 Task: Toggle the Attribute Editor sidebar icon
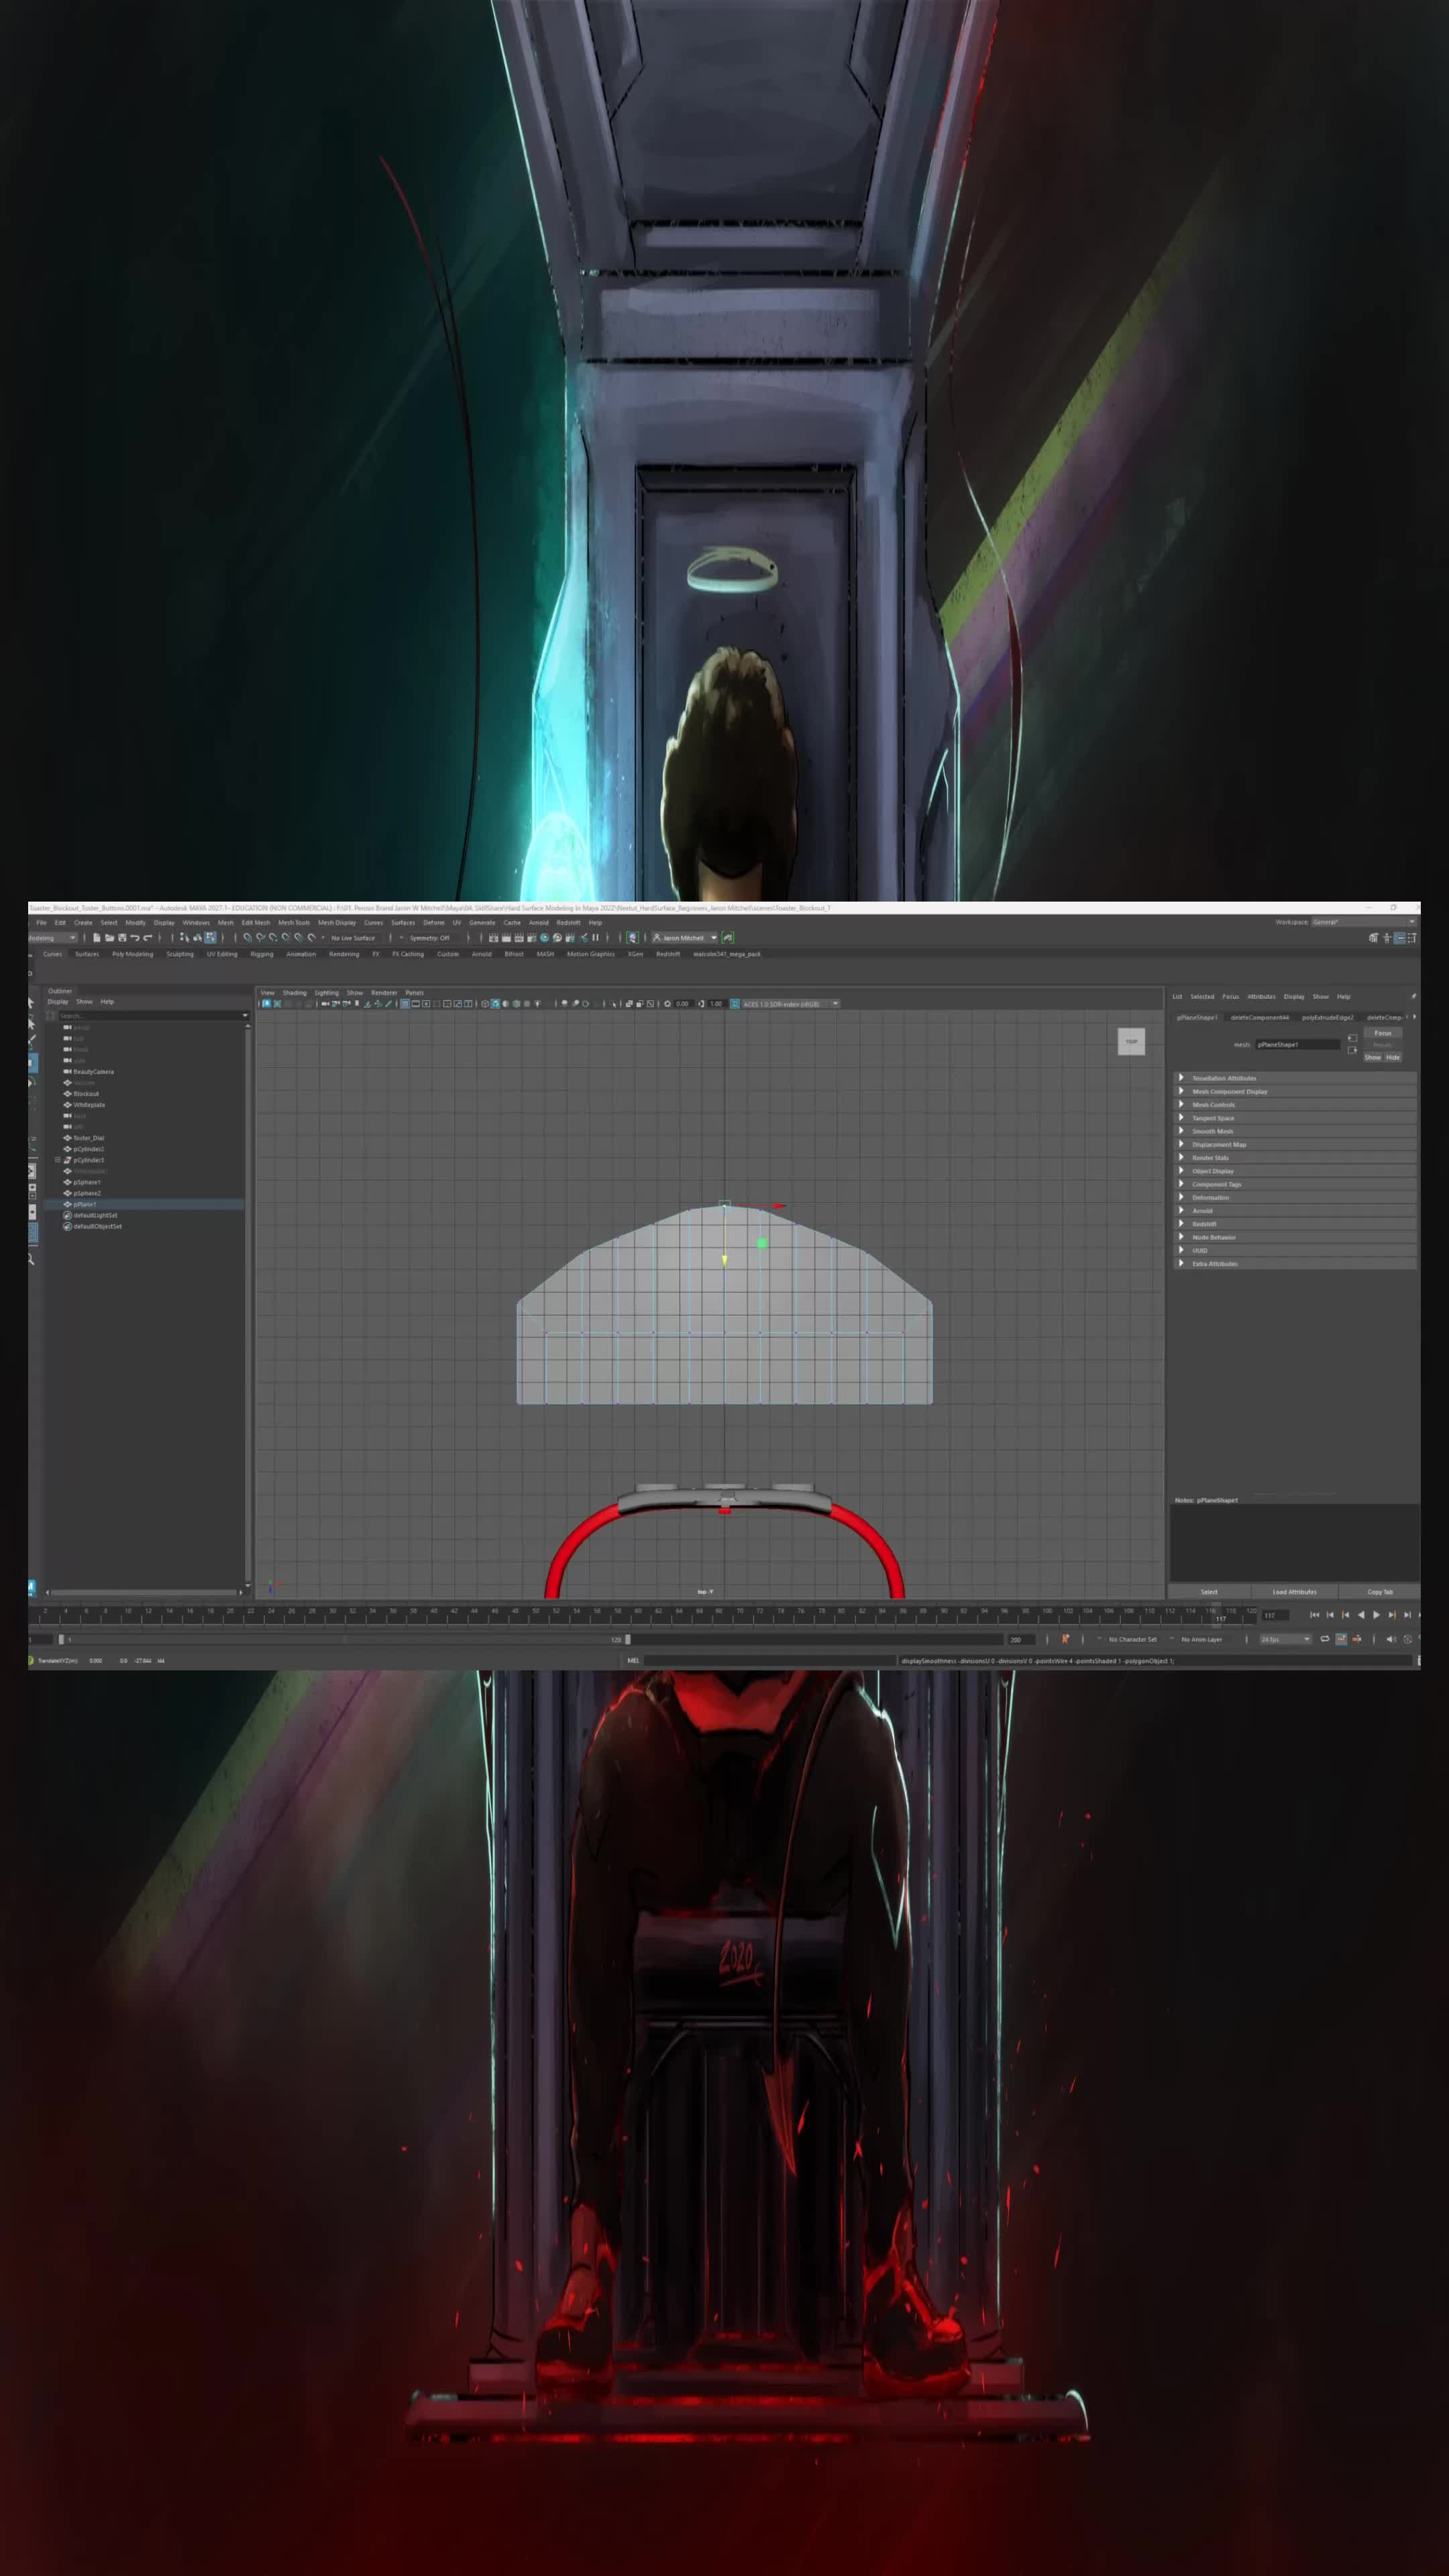[x=1399, y=938]
